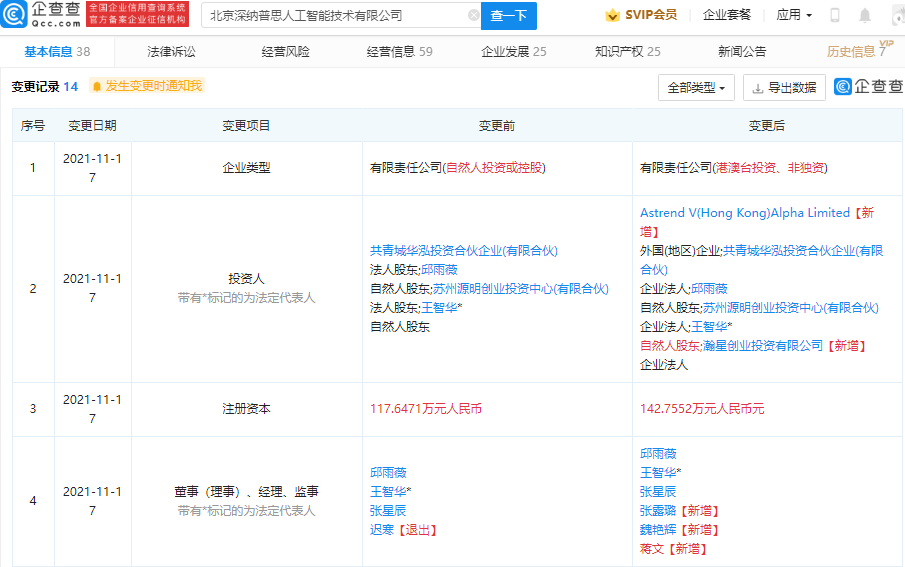Open 蒋文 link marked 新增
This screenshot has width=905, height=567.
(652, 549)
